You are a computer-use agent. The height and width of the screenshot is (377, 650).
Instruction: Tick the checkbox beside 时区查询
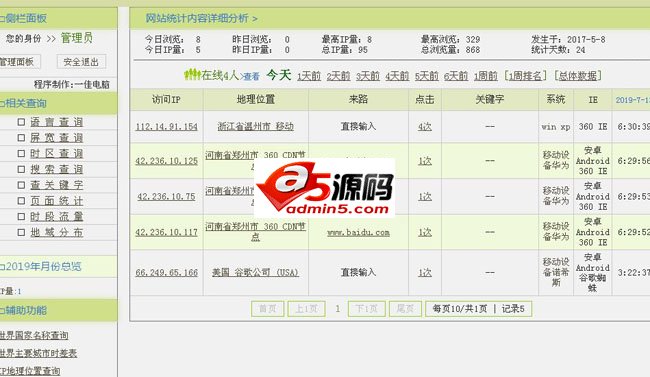21,153
